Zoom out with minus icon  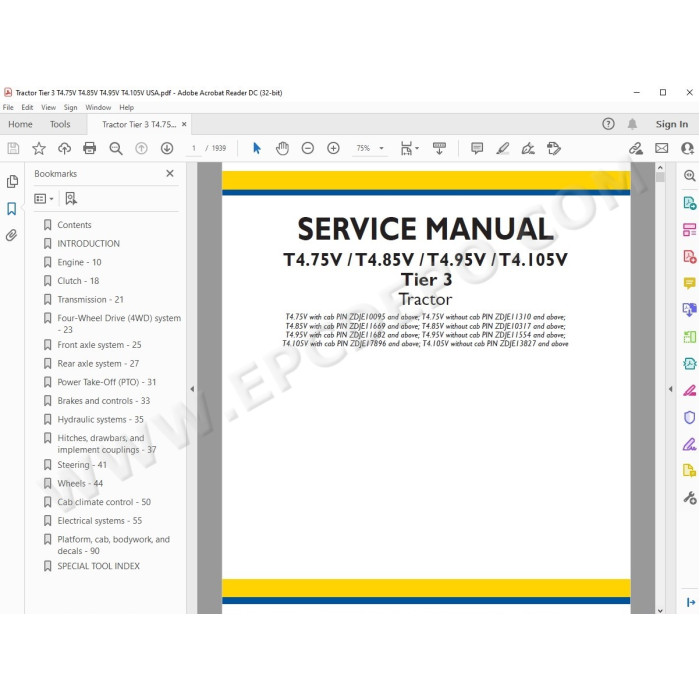pos(308,148)
